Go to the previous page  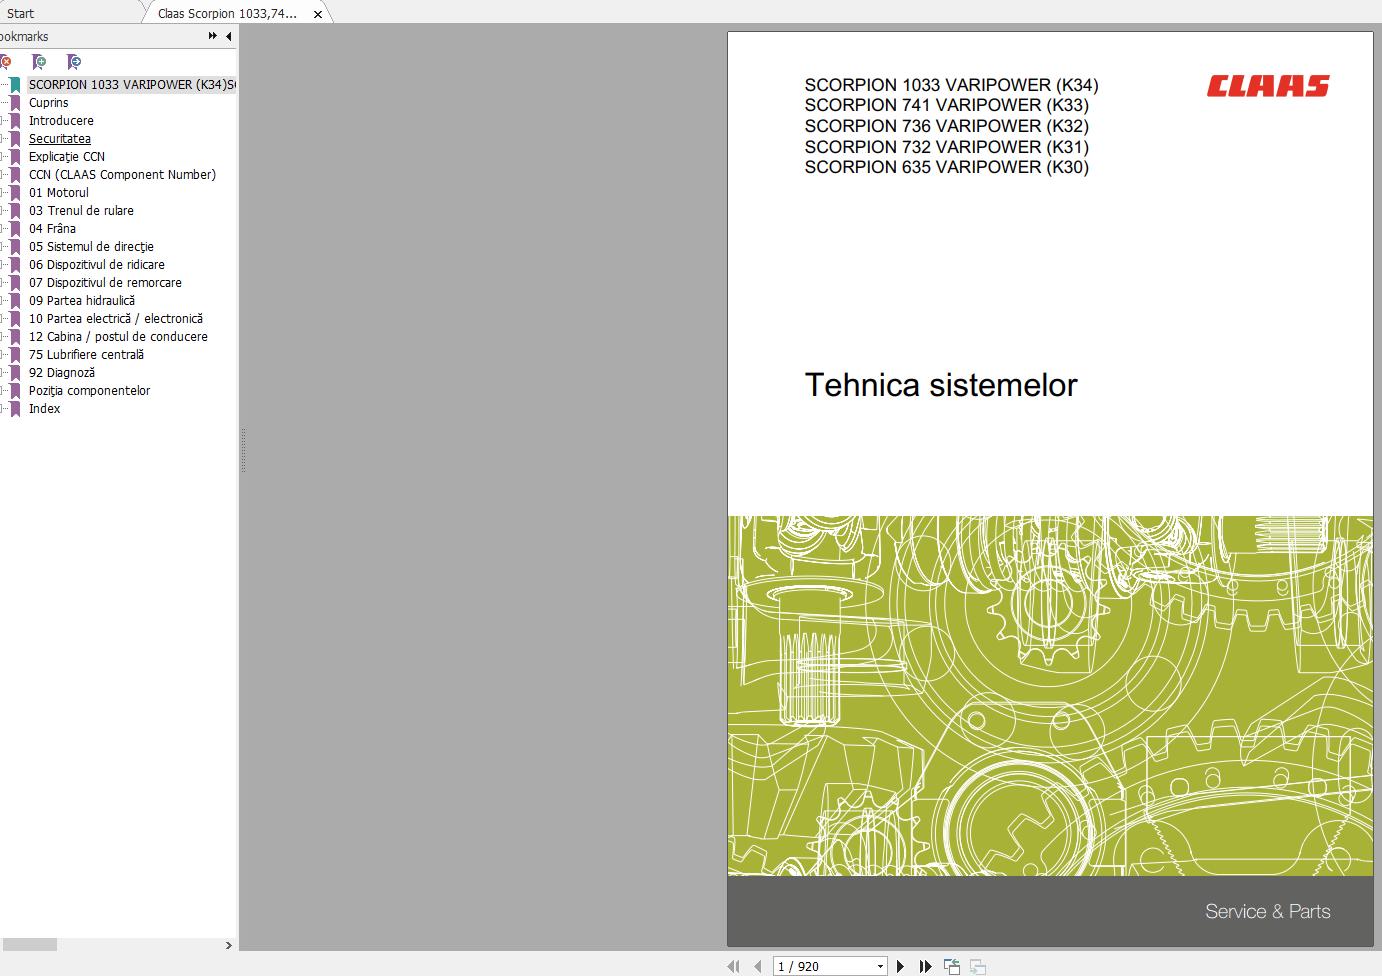(757, 966)
